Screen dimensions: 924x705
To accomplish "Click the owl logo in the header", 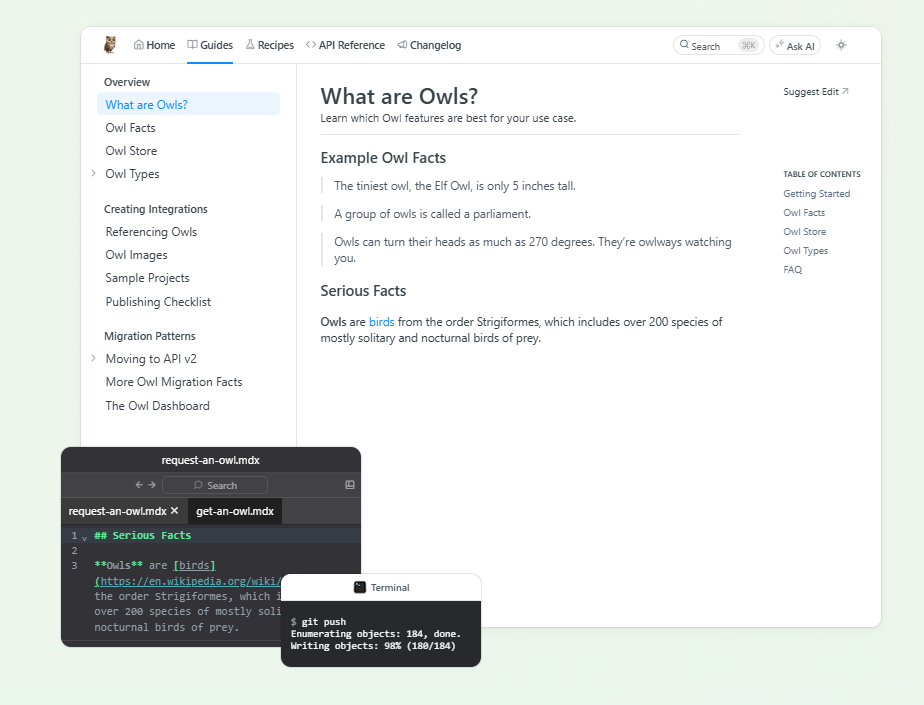I will point(110,45).
